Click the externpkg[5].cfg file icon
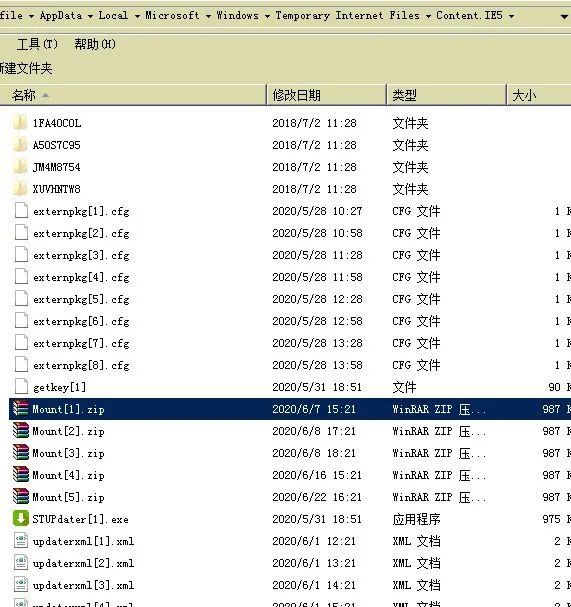The image size is (571, 607). pos(21,299)
